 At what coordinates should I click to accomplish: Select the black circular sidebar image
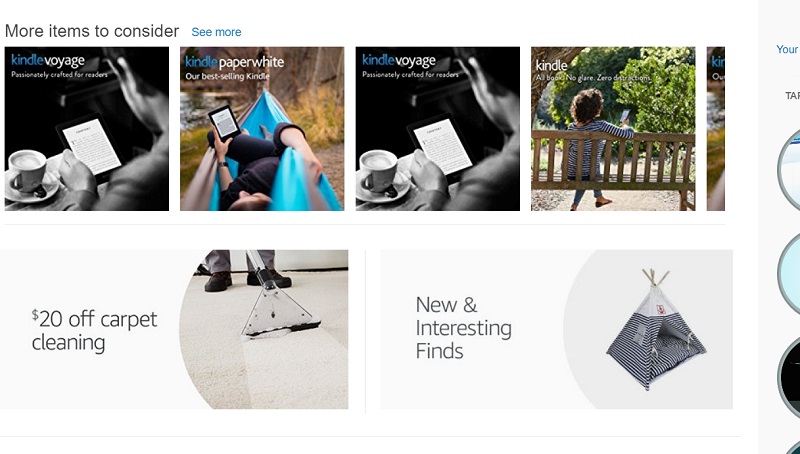tap(789, 377)
